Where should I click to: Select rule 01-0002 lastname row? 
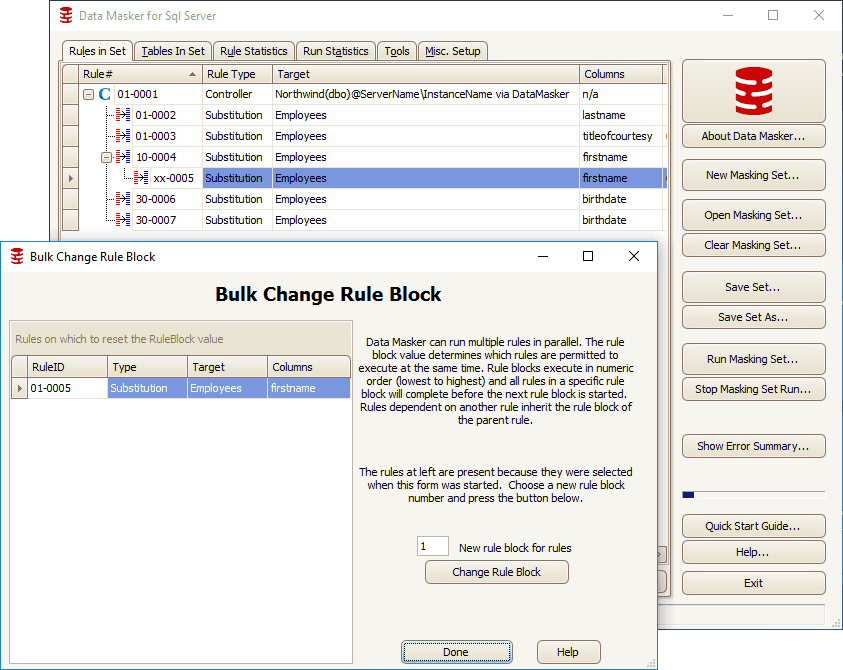tap(371, 115)
